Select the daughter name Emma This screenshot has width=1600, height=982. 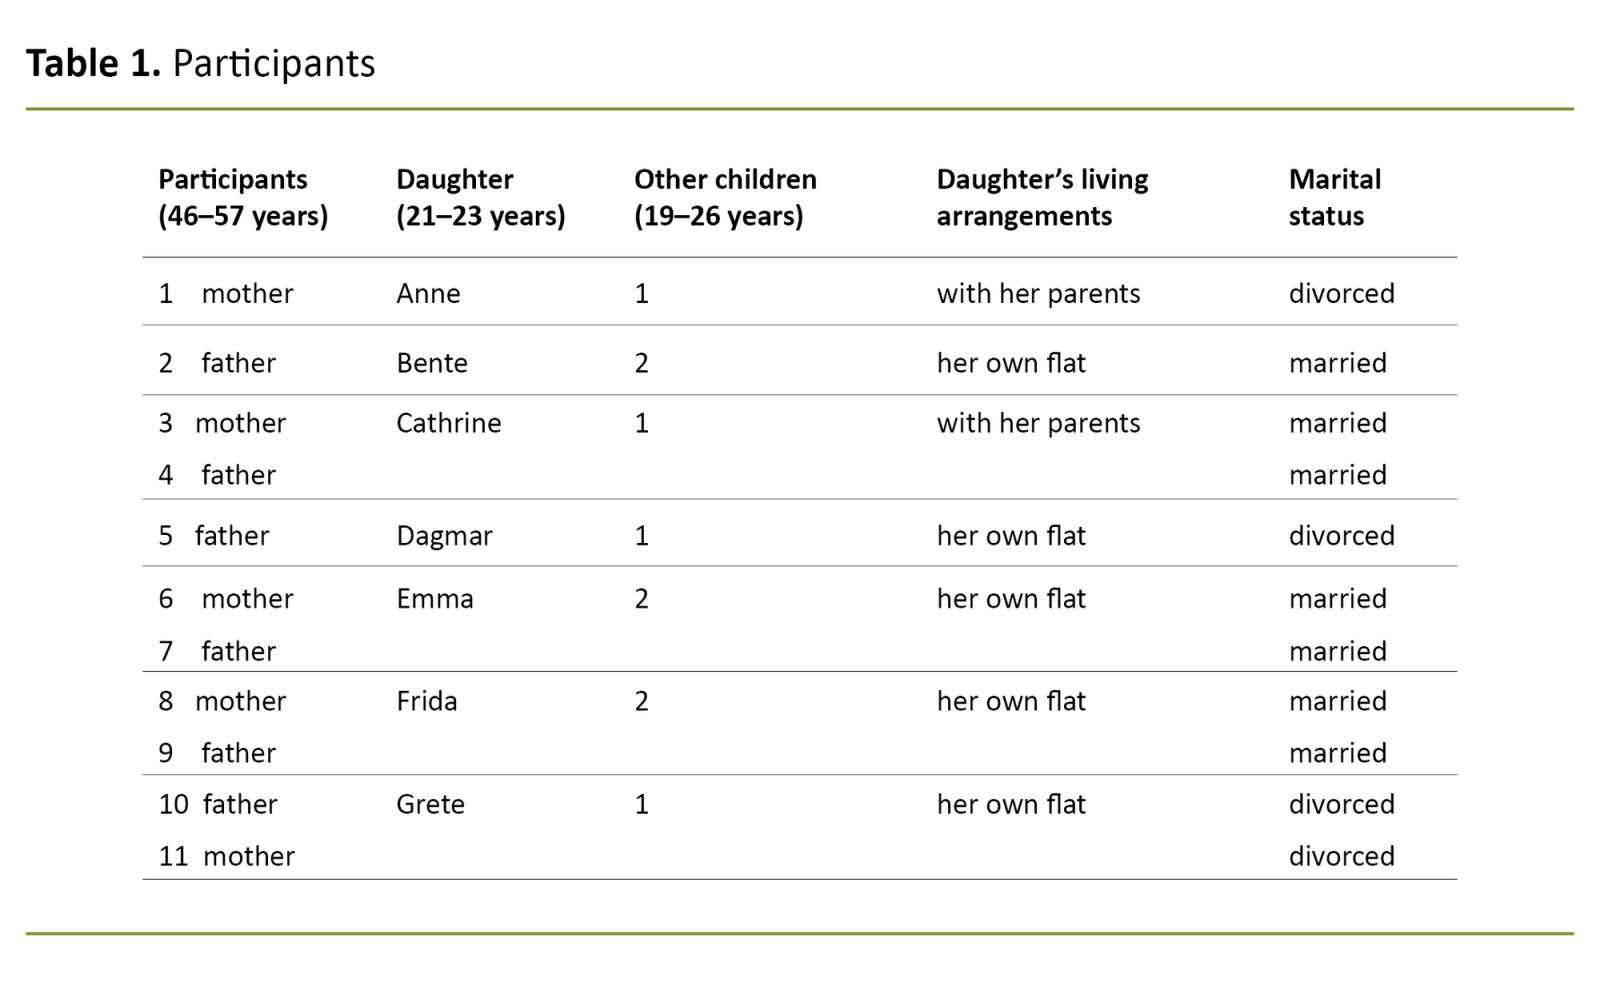[x=434, y=599]
